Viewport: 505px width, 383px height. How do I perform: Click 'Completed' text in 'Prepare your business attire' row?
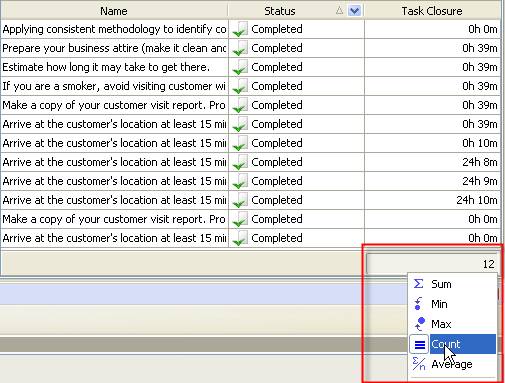point(277,48)
